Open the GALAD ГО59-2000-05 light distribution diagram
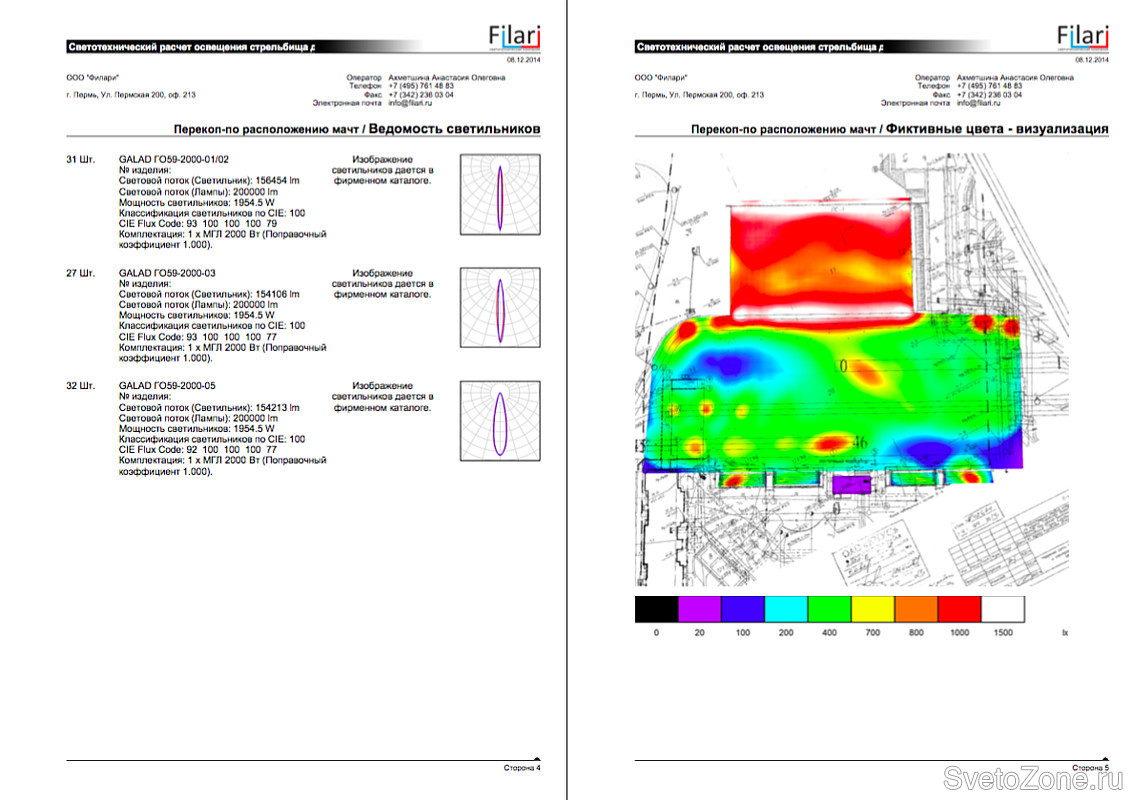The height and width of the screenshot is (800, 1133). 500,421
